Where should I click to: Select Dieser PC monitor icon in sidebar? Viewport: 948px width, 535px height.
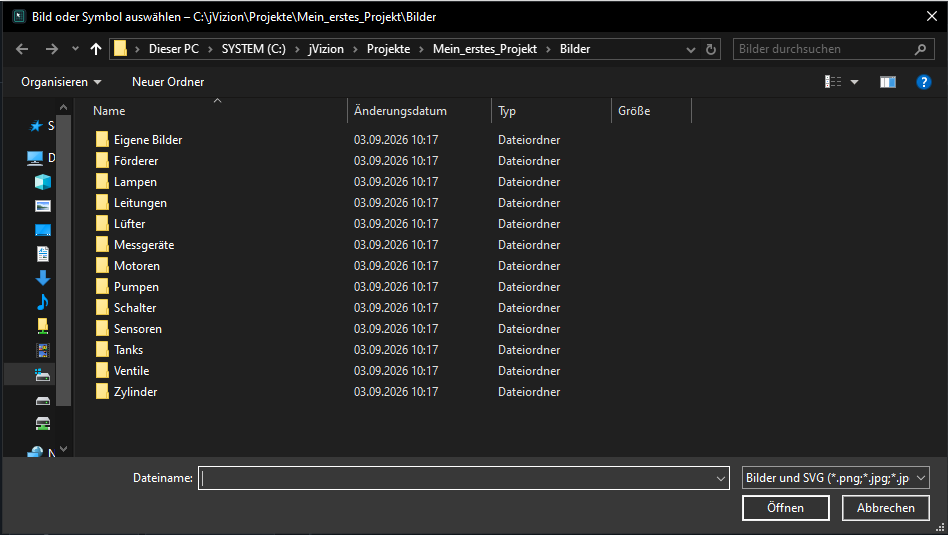[35, 158]
